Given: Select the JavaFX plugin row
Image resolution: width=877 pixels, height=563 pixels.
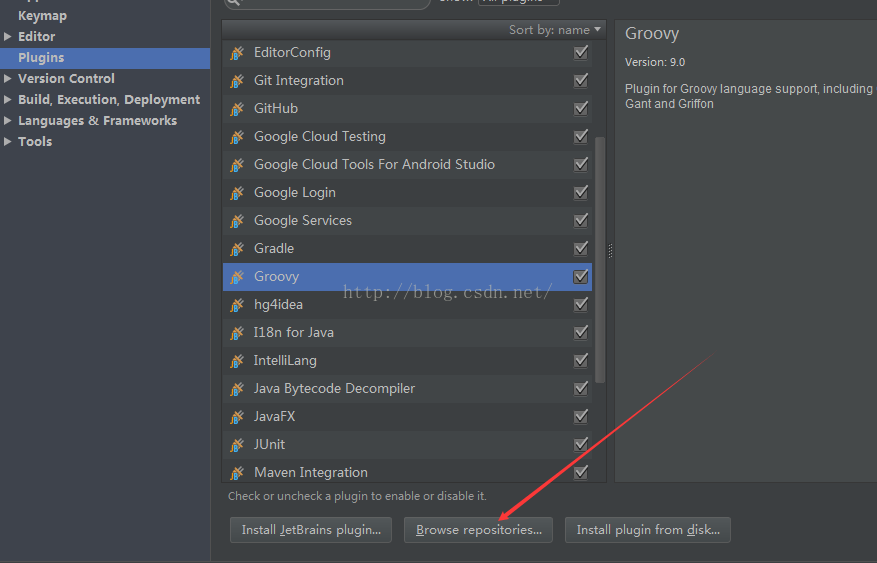Looking at the screenshot, I should click(407, 417).
